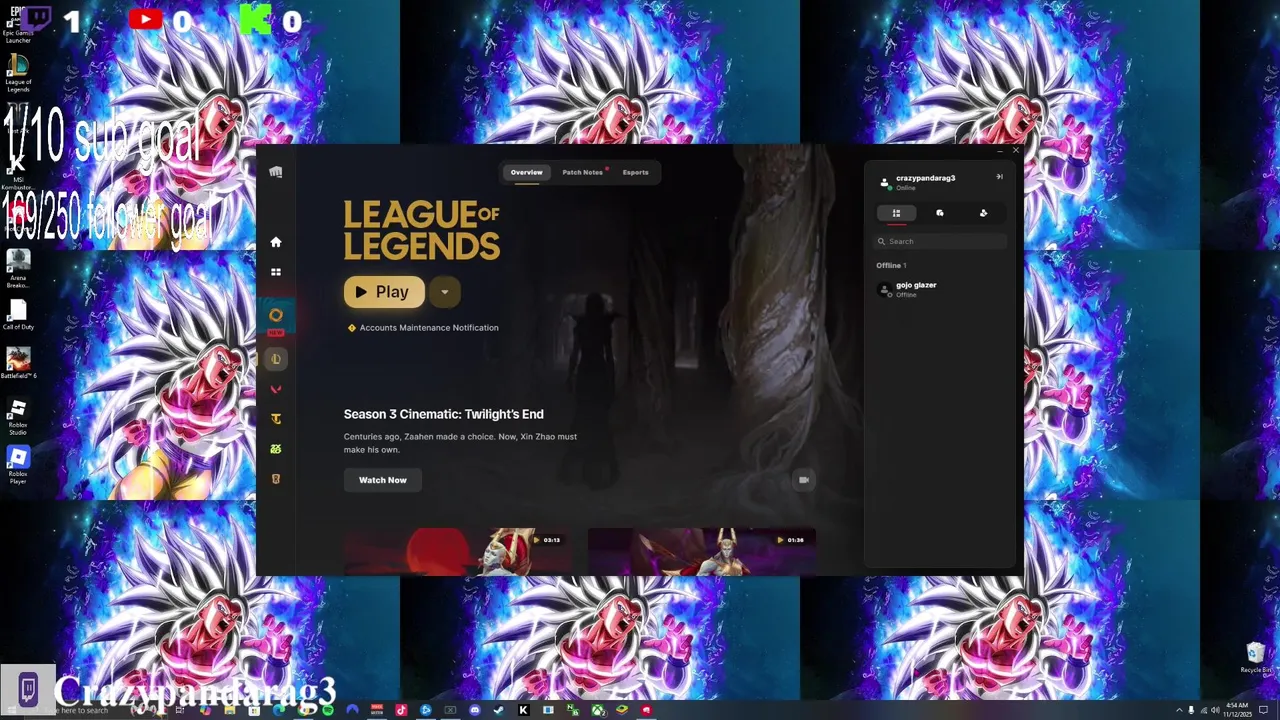Select the chat messages tab in the social panel

[940, 213]
